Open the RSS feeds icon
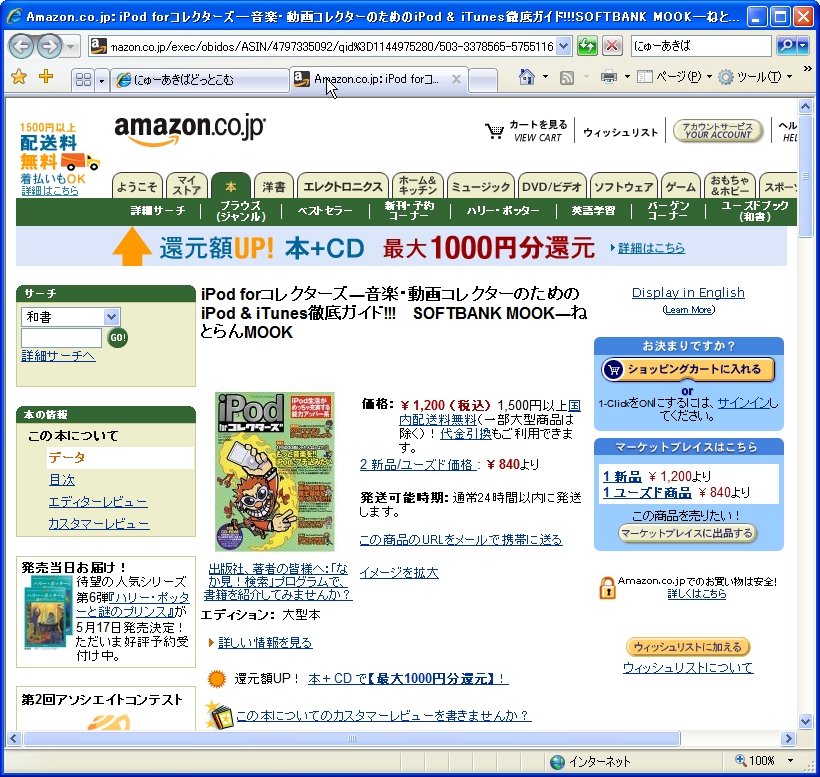Image resolution: width=820 pixels, height=777 pixels. [x=567, y=77]
